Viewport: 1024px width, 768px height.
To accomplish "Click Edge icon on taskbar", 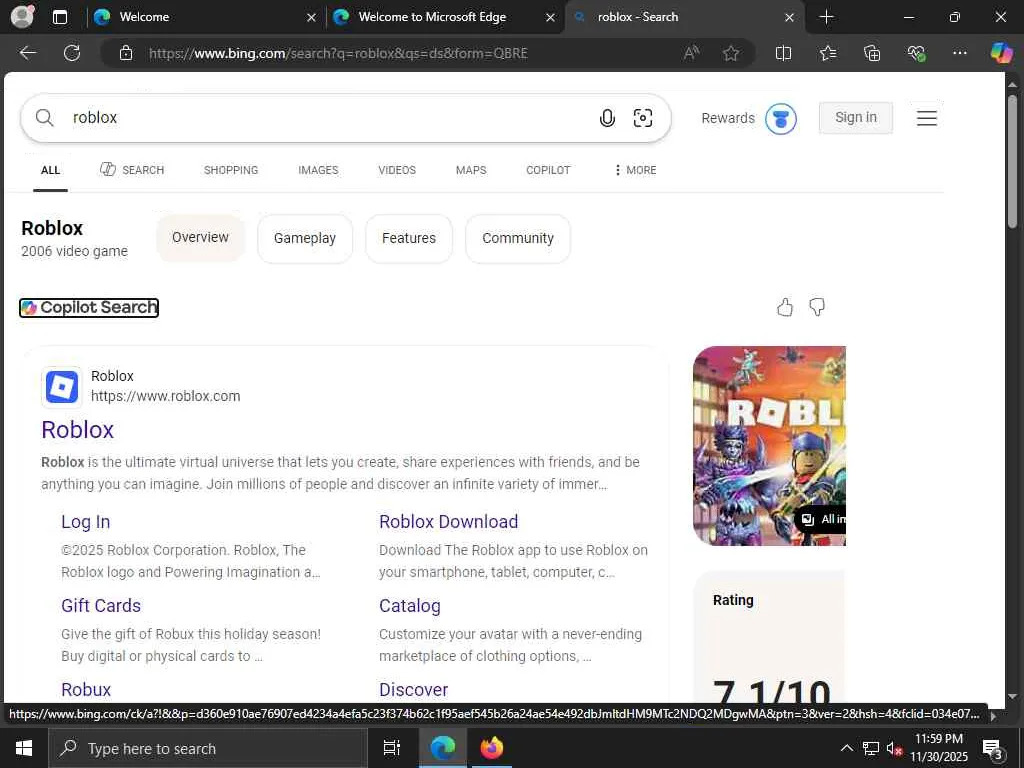I will click(x=443, y=748).
